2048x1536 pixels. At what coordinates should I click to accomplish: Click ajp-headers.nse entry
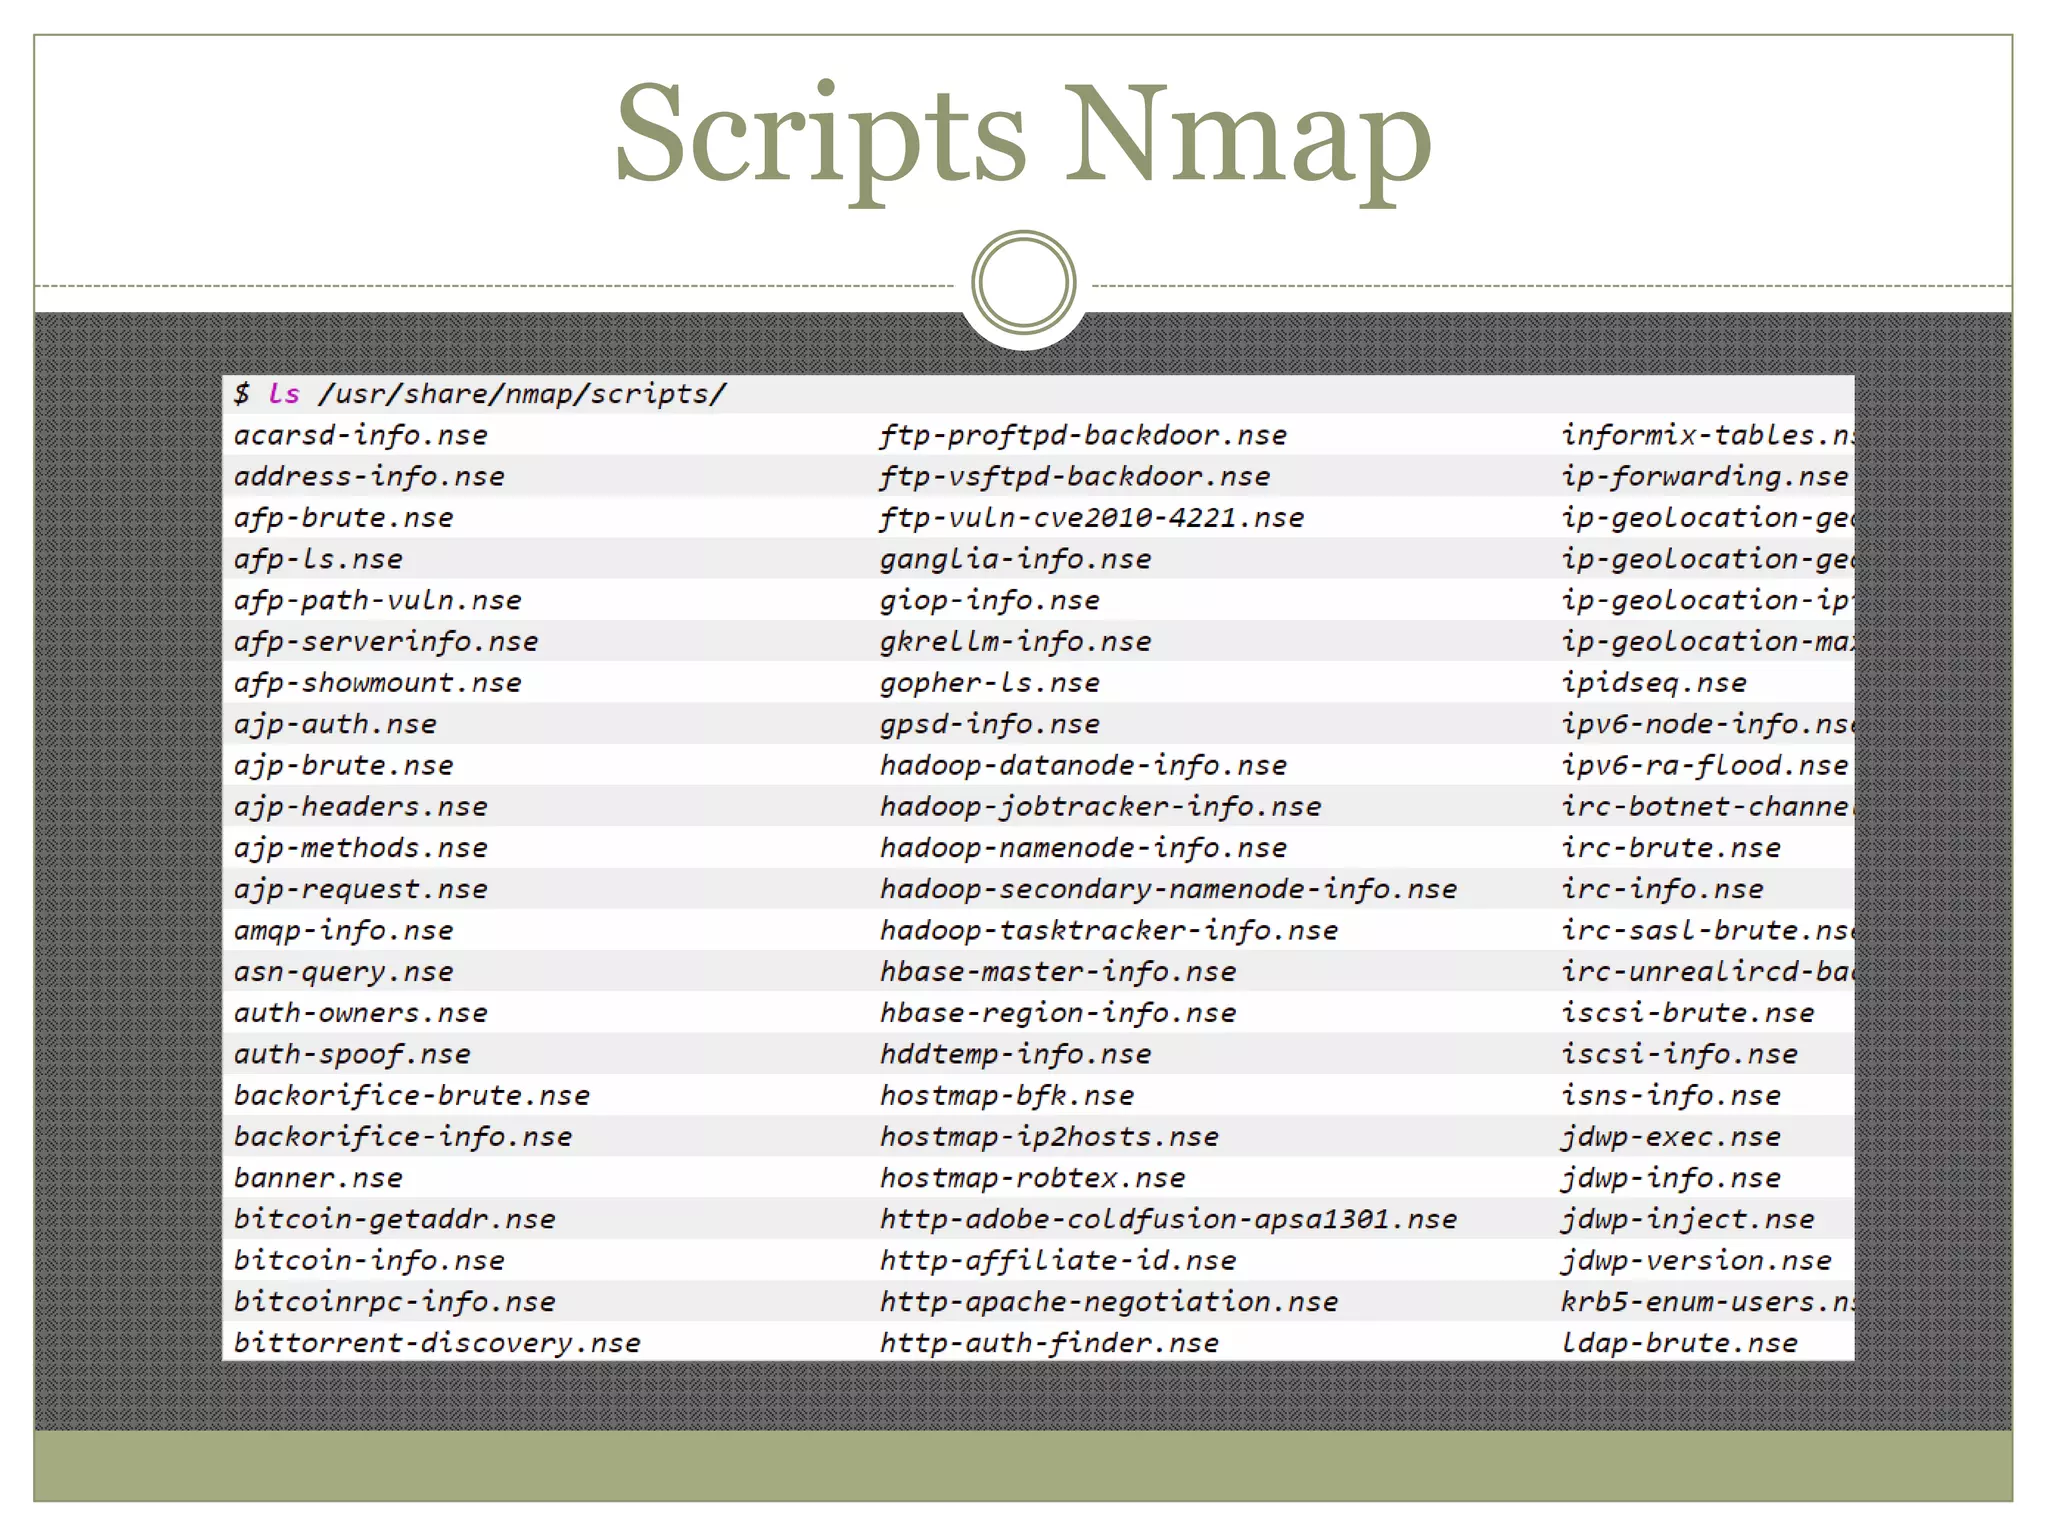361,807
